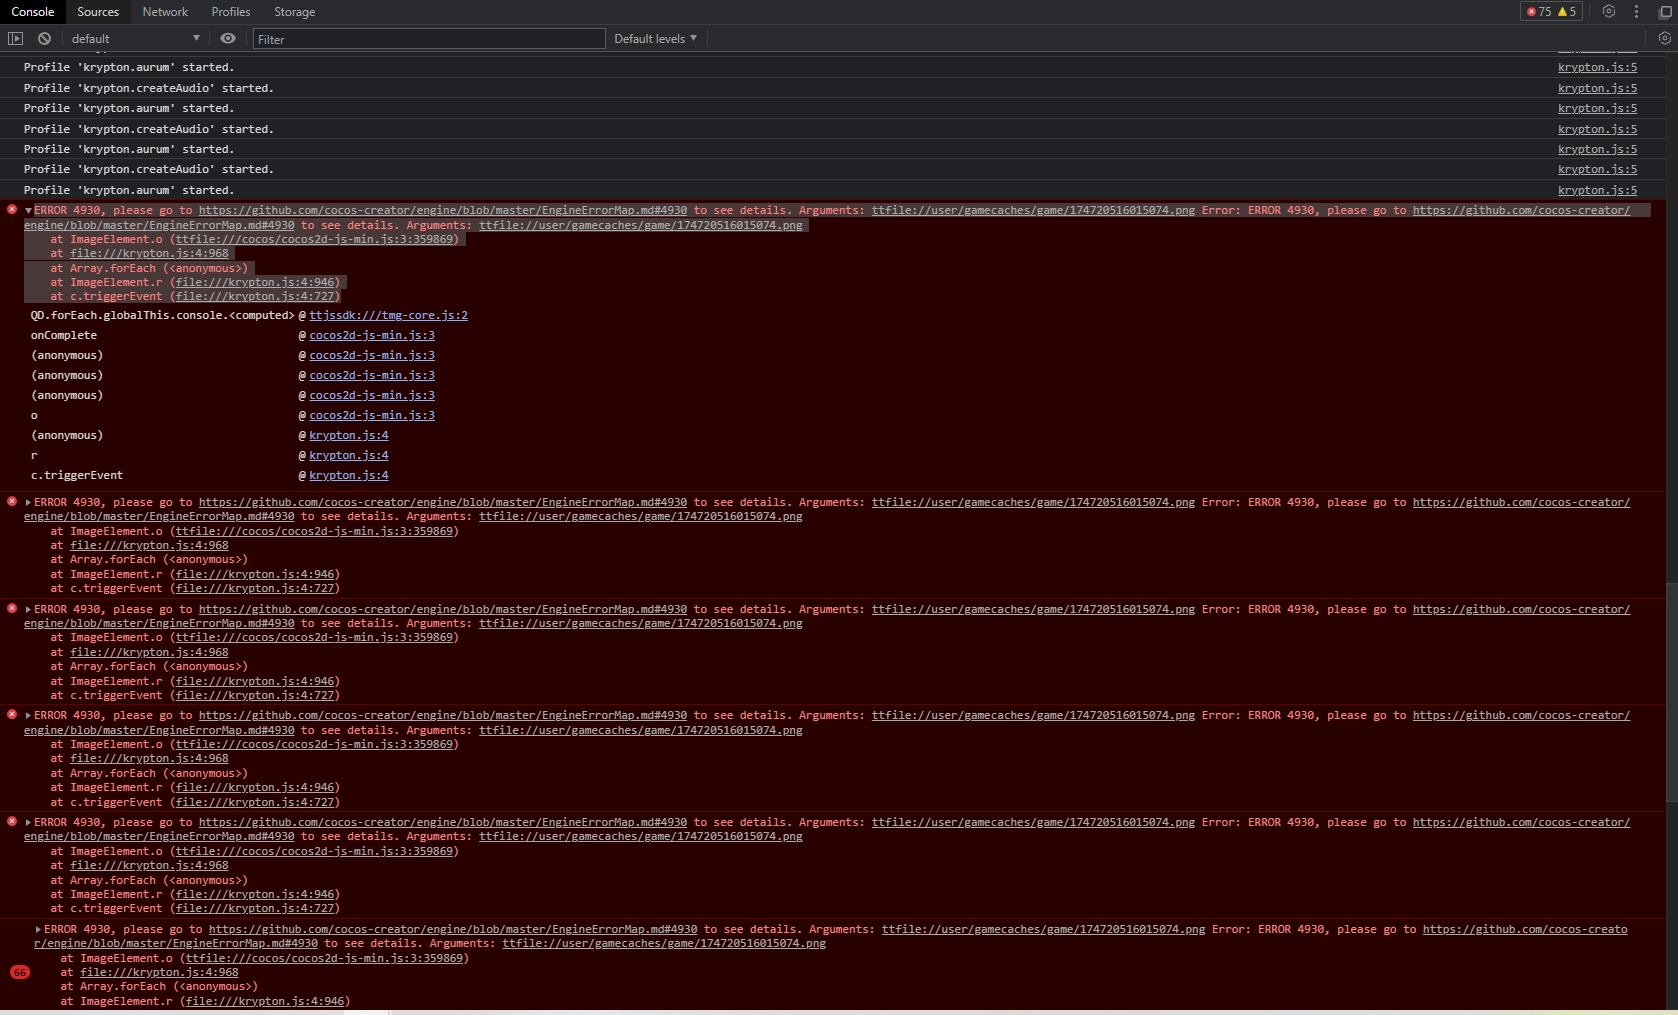Click the red 75 errors counter
Image resolution: width=1678 pixels, height=1015 pixels.
click(1538, 12)
